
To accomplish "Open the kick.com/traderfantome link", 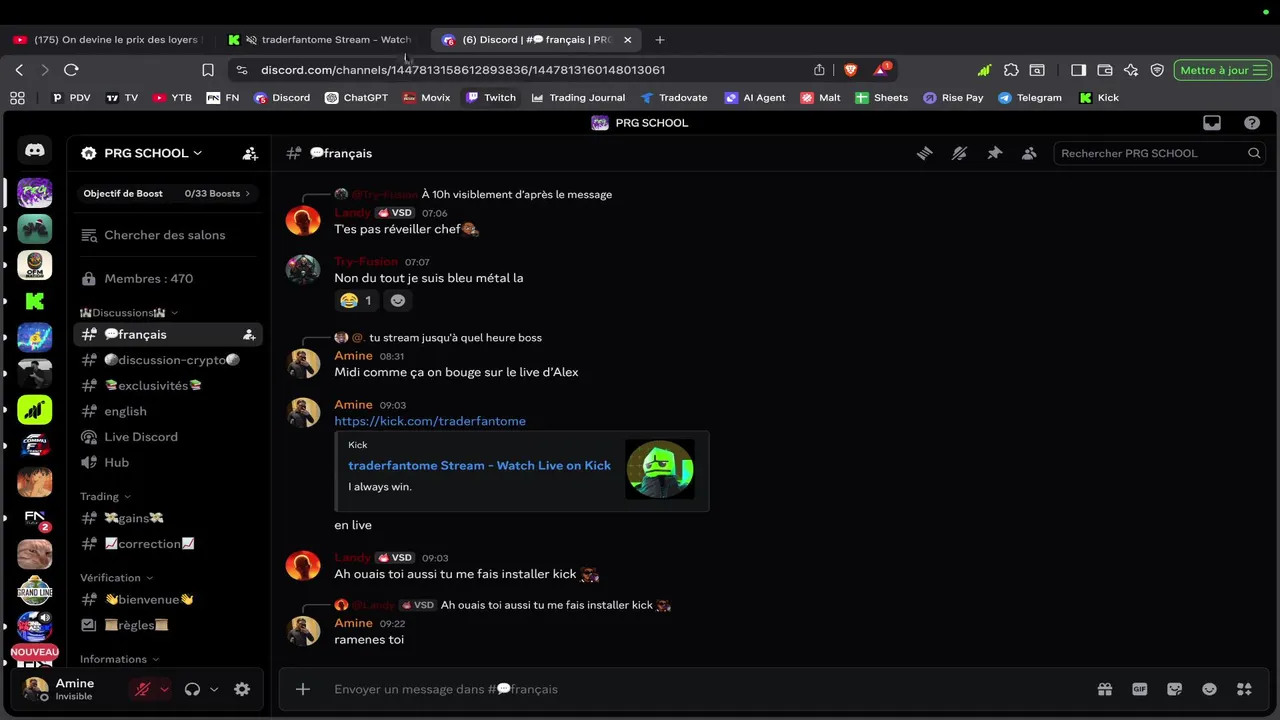I will pos(430,421).
